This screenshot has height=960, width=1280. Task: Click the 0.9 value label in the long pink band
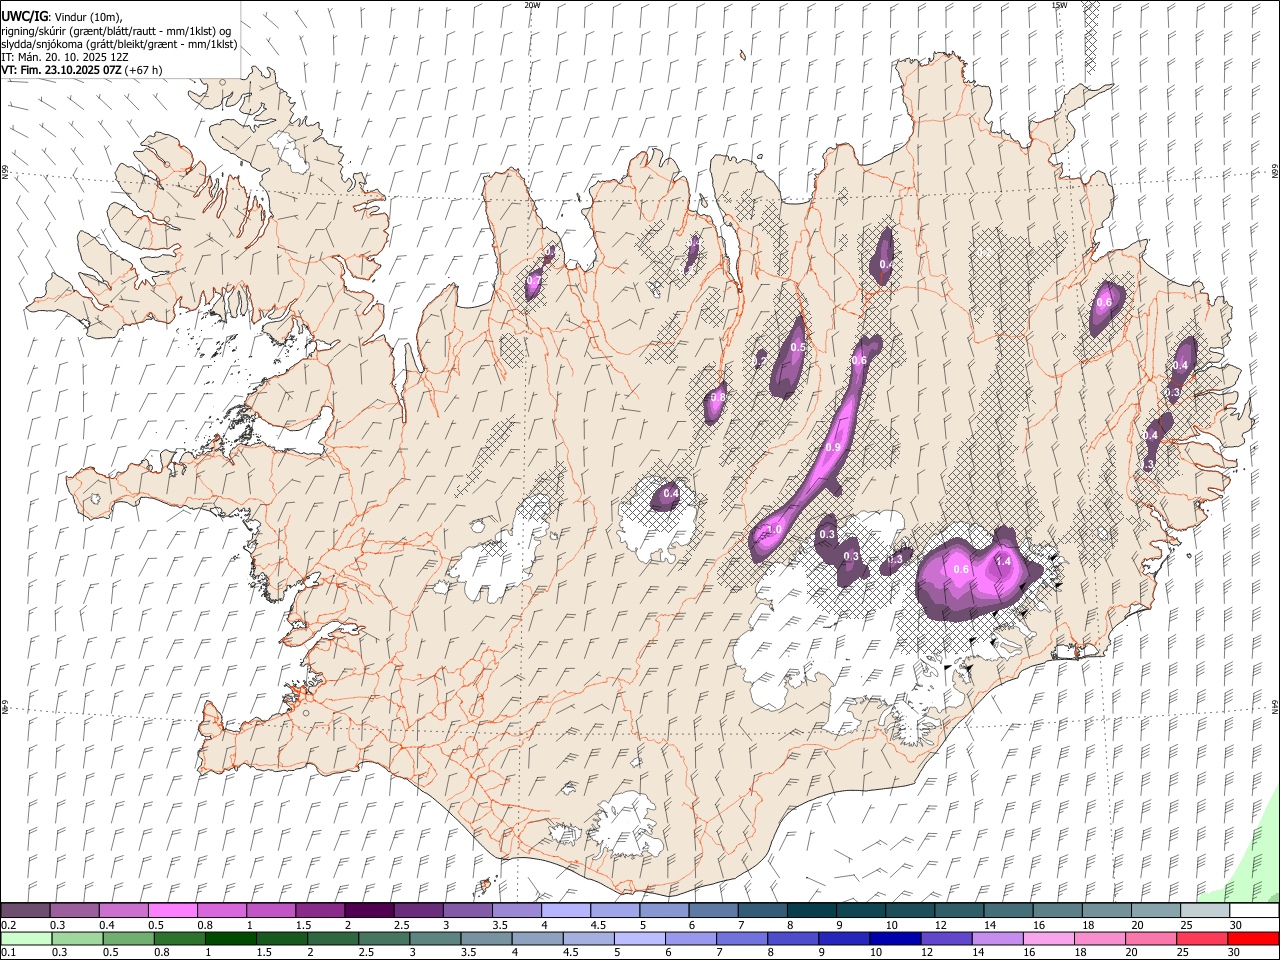click(833, 447)
